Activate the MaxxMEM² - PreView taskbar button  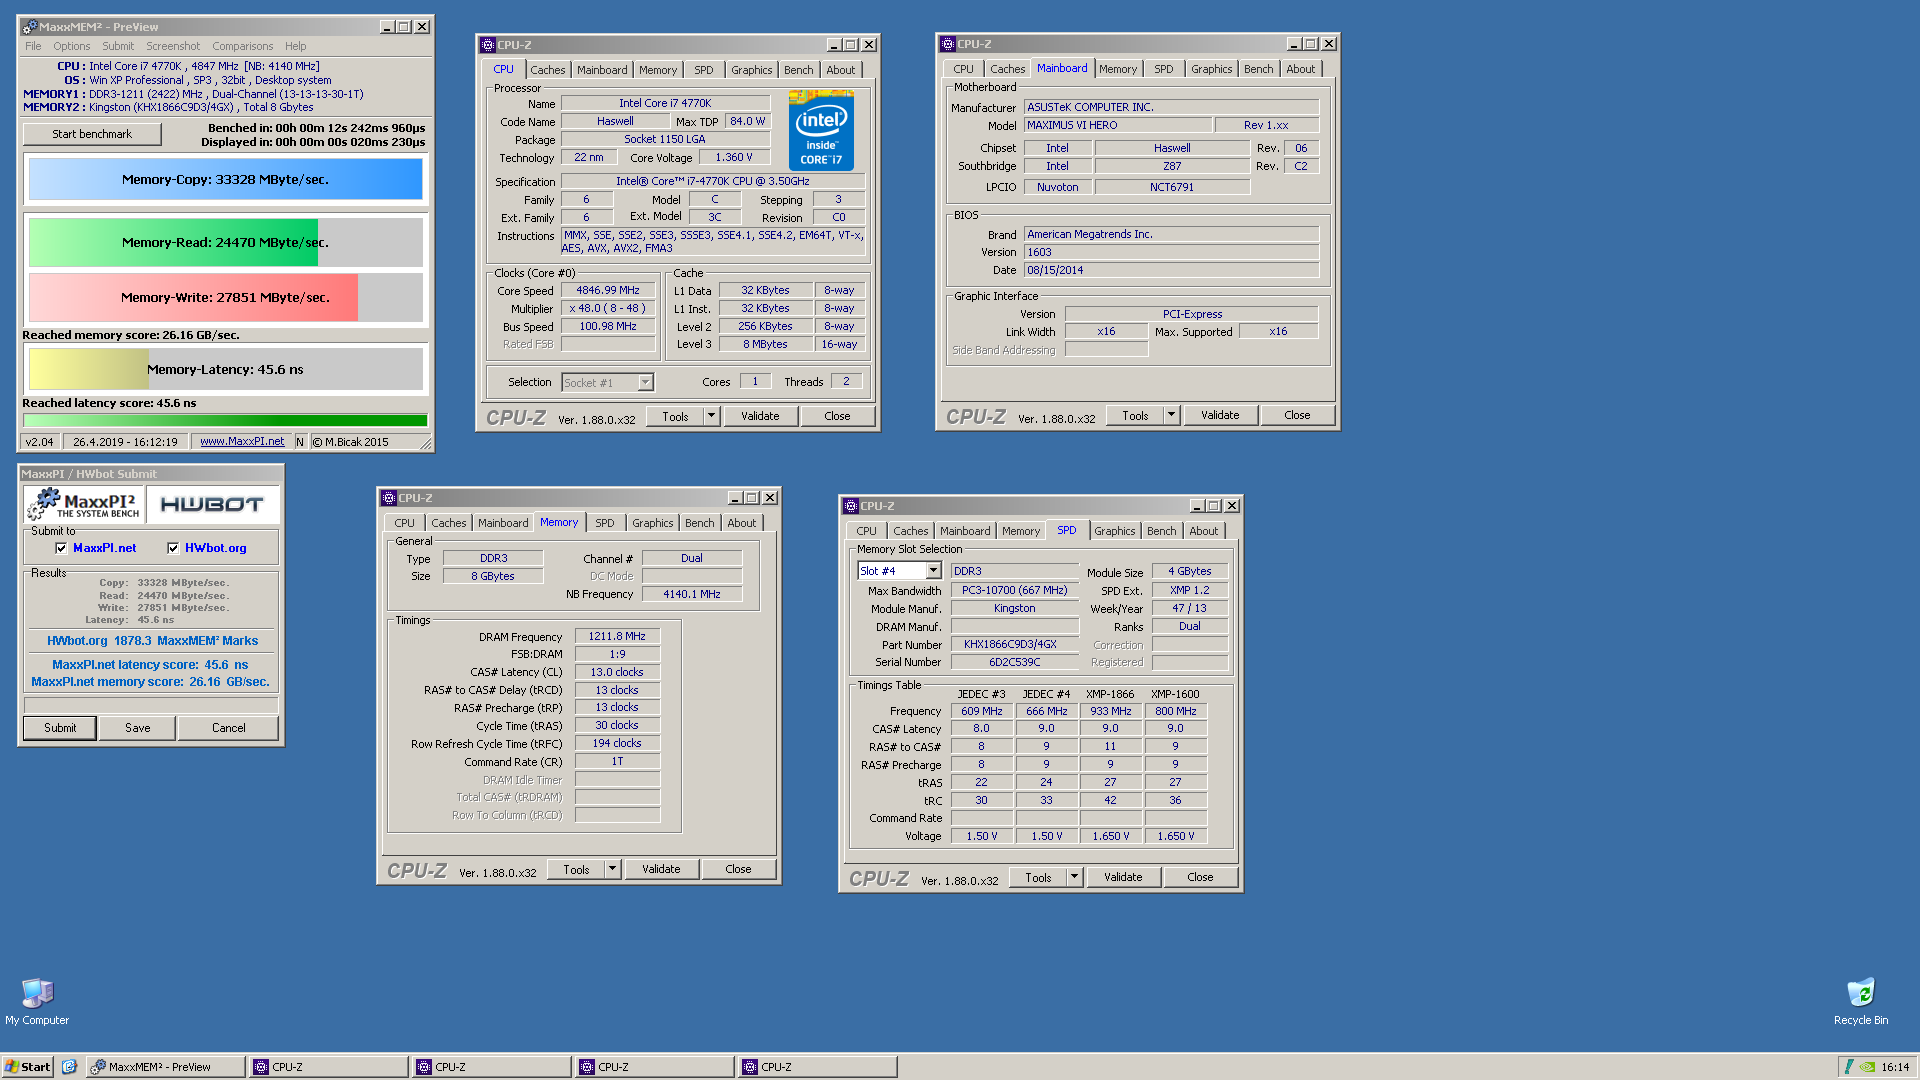click(x=165, y=1067)
